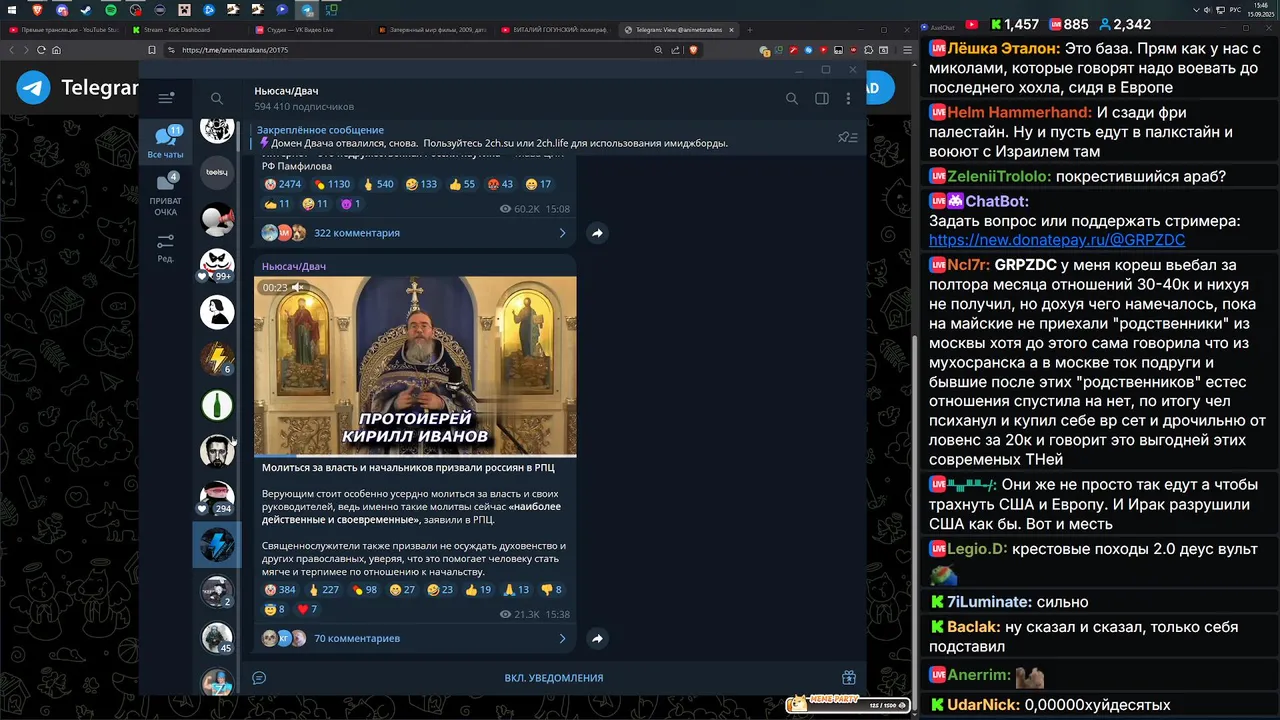
Task: Toggle the pill reaction showing 1130
Action: tap(332, 184)
